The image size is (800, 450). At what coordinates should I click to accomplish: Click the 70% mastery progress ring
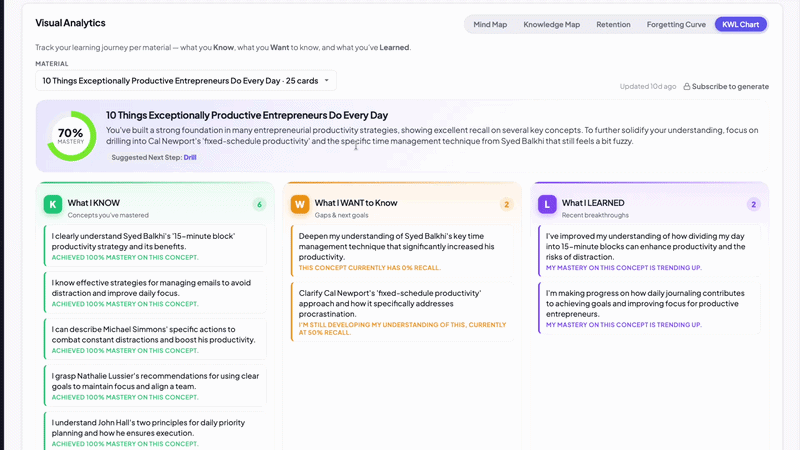[71, 136]
